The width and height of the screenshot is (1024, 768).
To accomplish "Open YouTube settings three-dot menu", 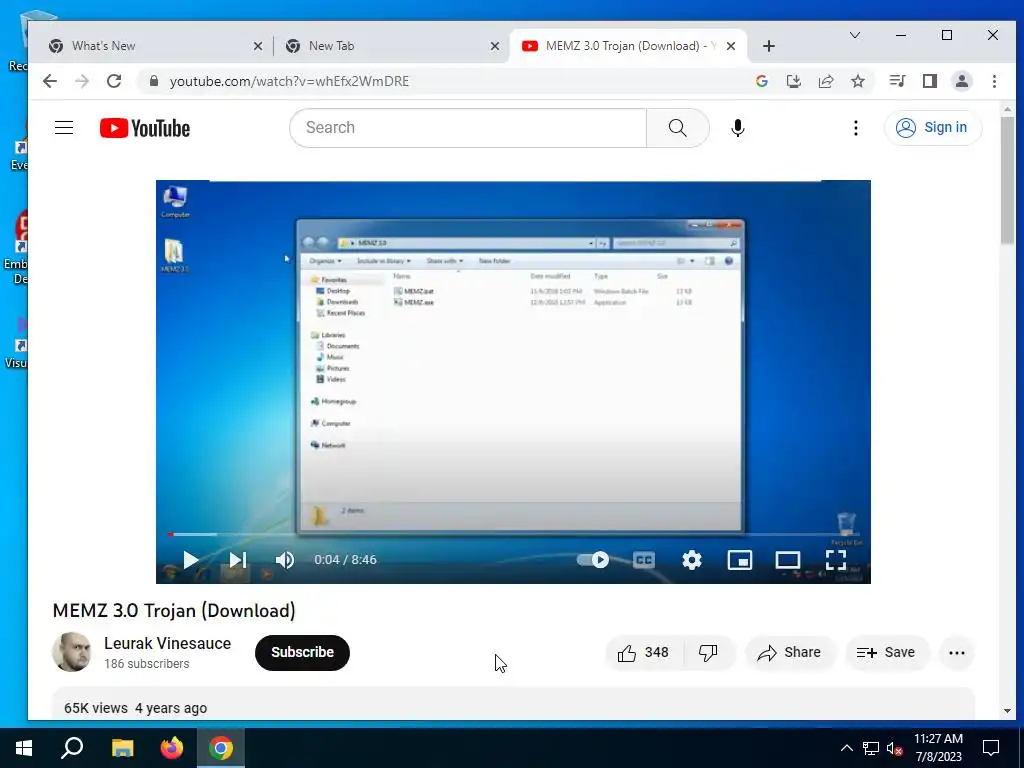I will point(856,128).
